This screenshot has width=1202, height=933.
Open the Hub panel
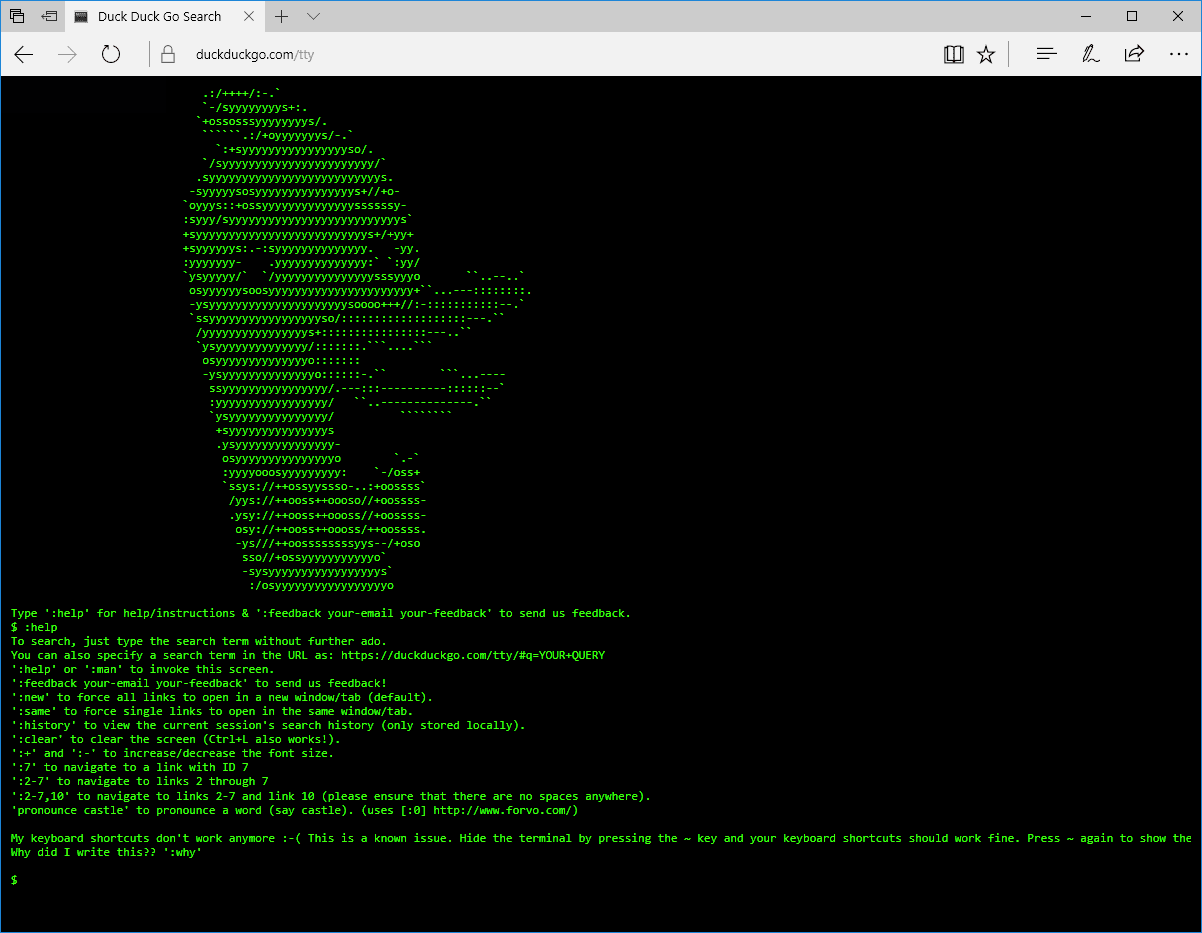[1046, 55]
